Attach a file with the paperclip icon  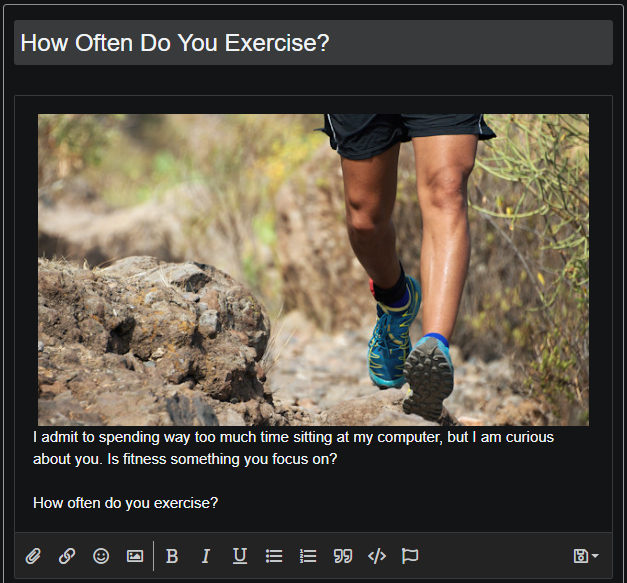33,556
